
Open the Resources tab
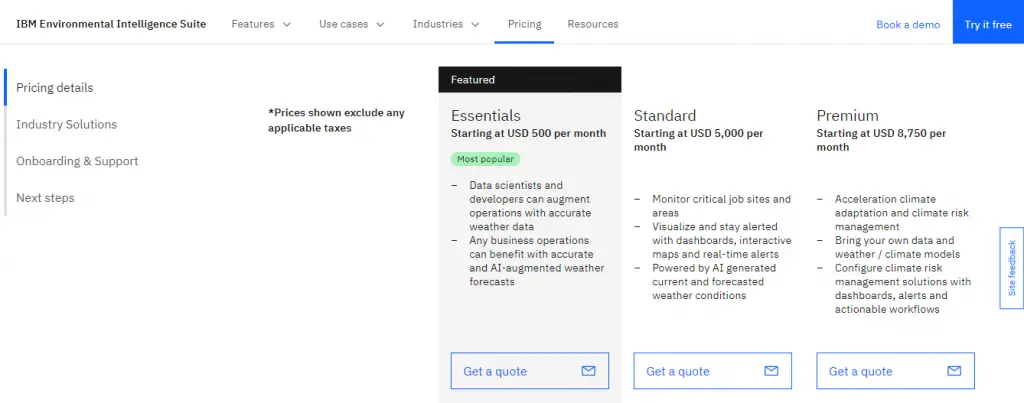tap(592, 24)
